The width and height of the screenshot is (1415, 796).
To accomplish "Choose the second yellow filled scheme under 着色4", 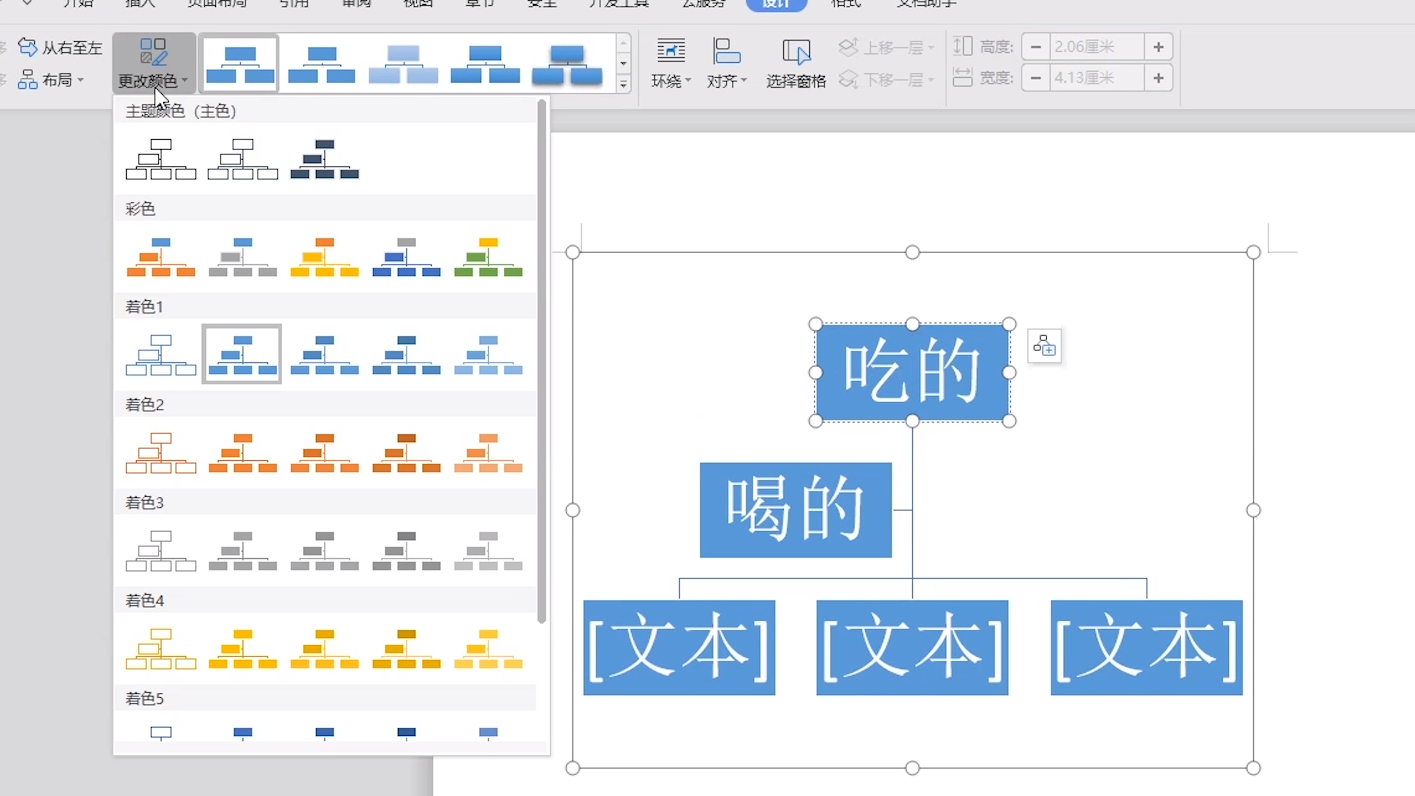I will 243,649.
